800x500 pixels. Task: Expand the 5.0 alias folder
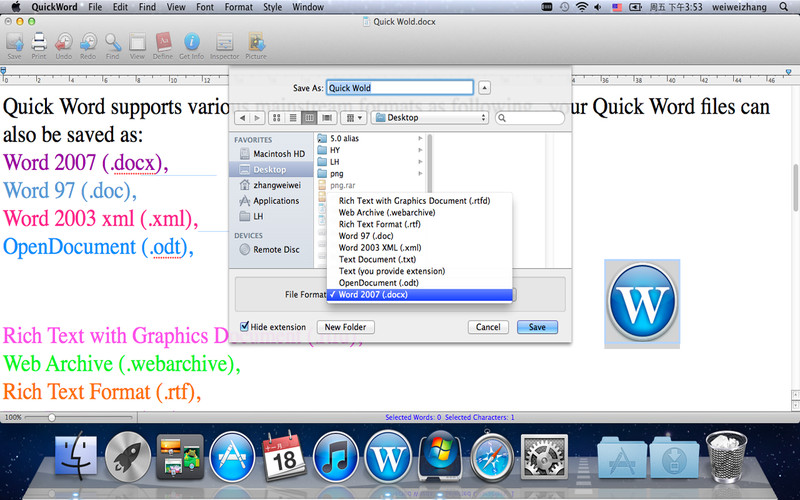click(x=420, y=138)
